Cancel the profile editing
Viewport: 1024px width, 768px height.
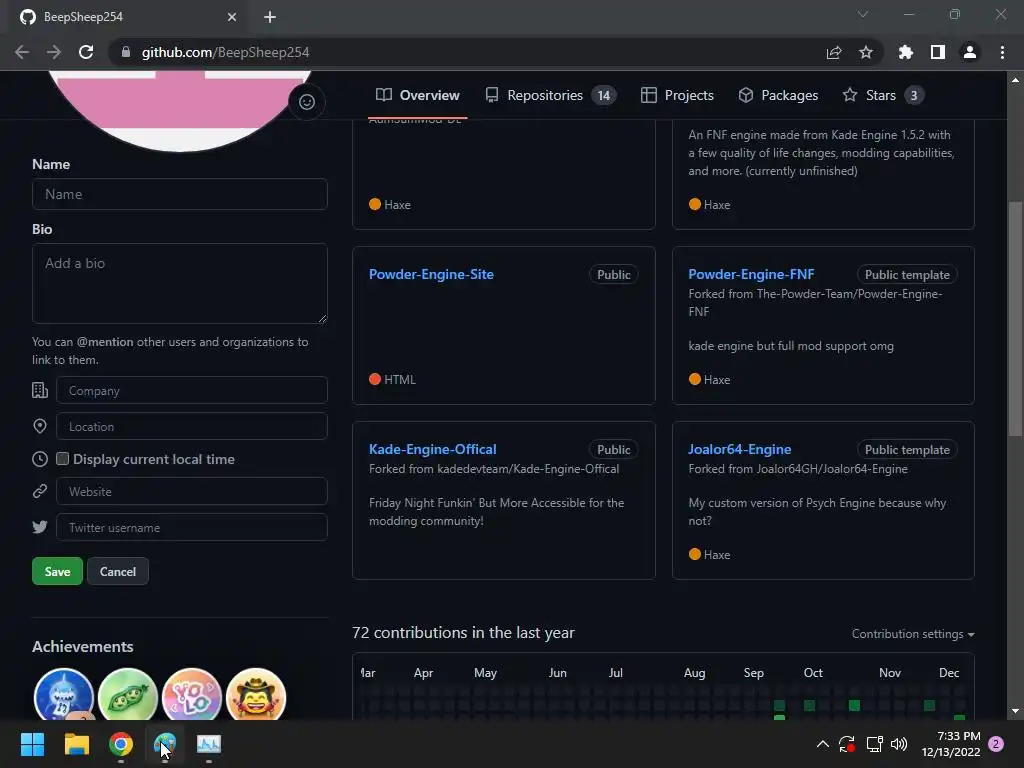118,571
